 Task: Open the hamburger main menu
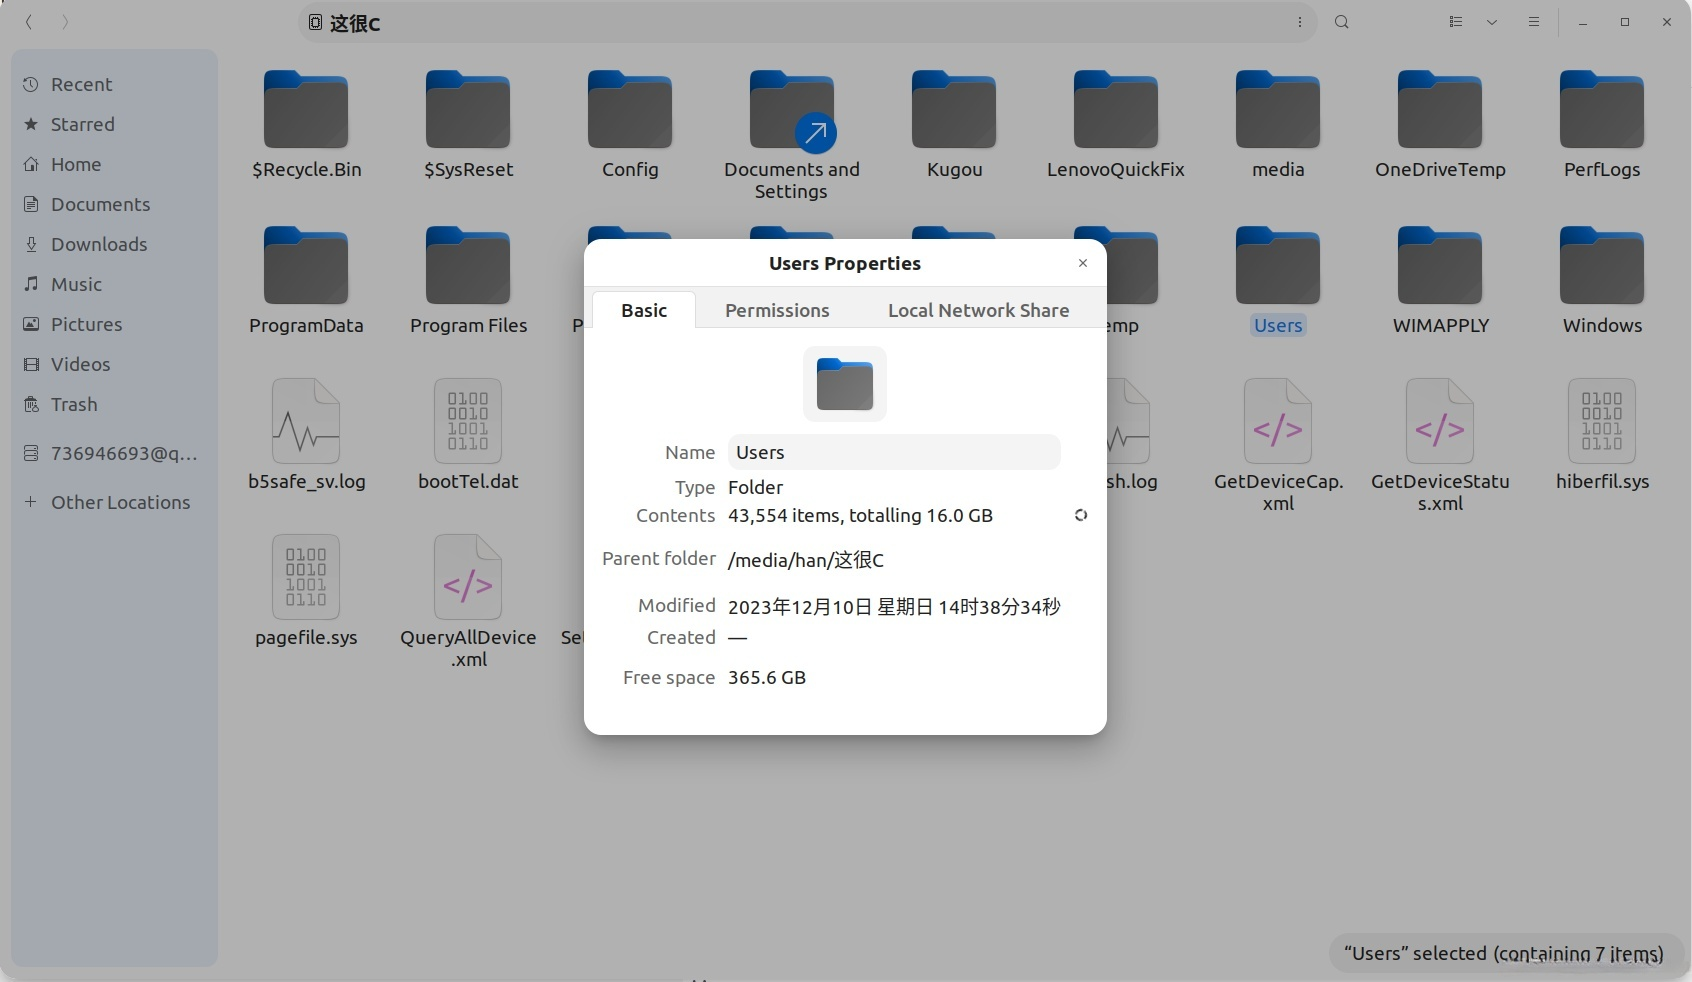1534,22
